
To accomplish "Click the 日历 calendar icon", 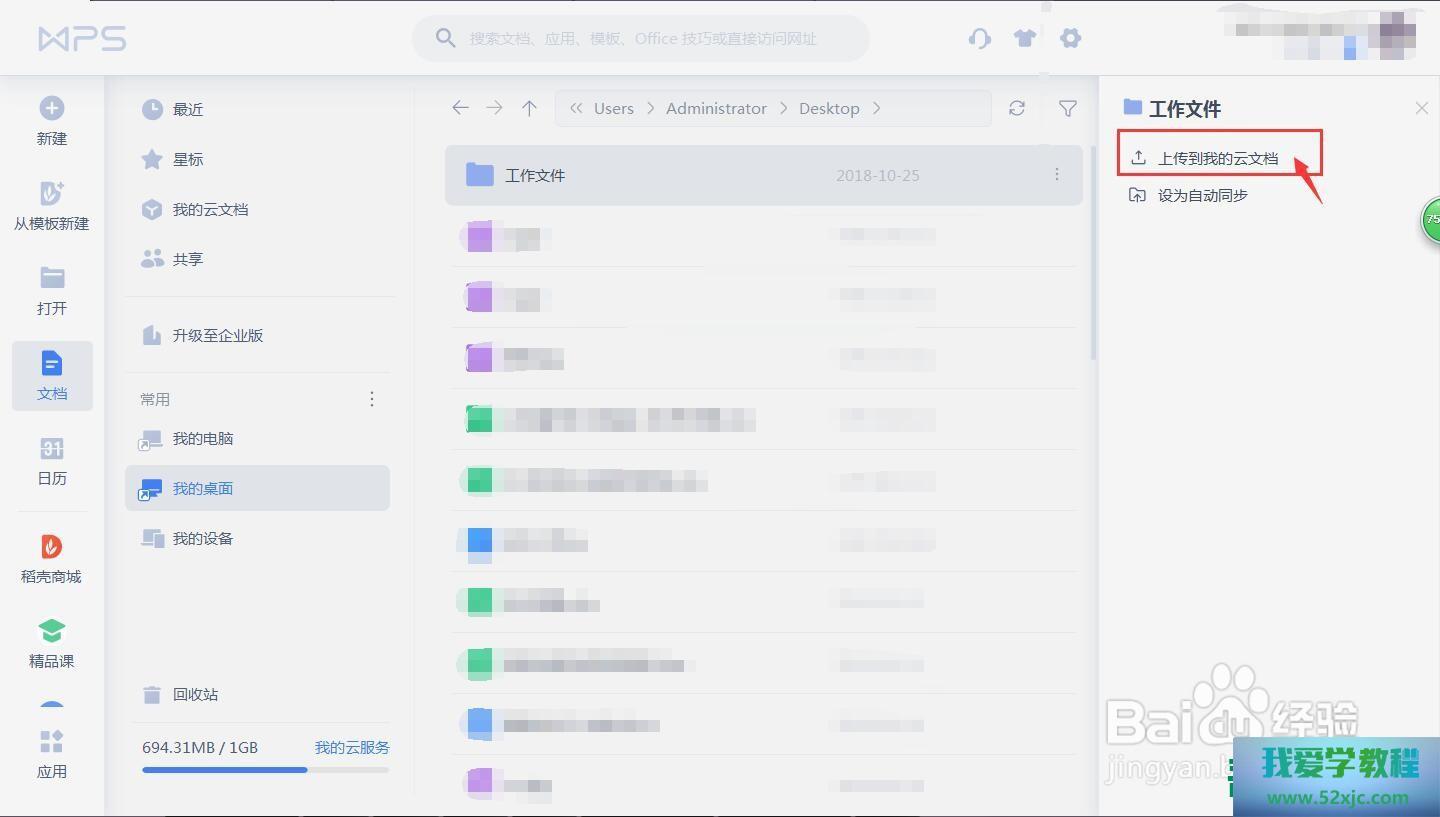I will coord(52,448).
